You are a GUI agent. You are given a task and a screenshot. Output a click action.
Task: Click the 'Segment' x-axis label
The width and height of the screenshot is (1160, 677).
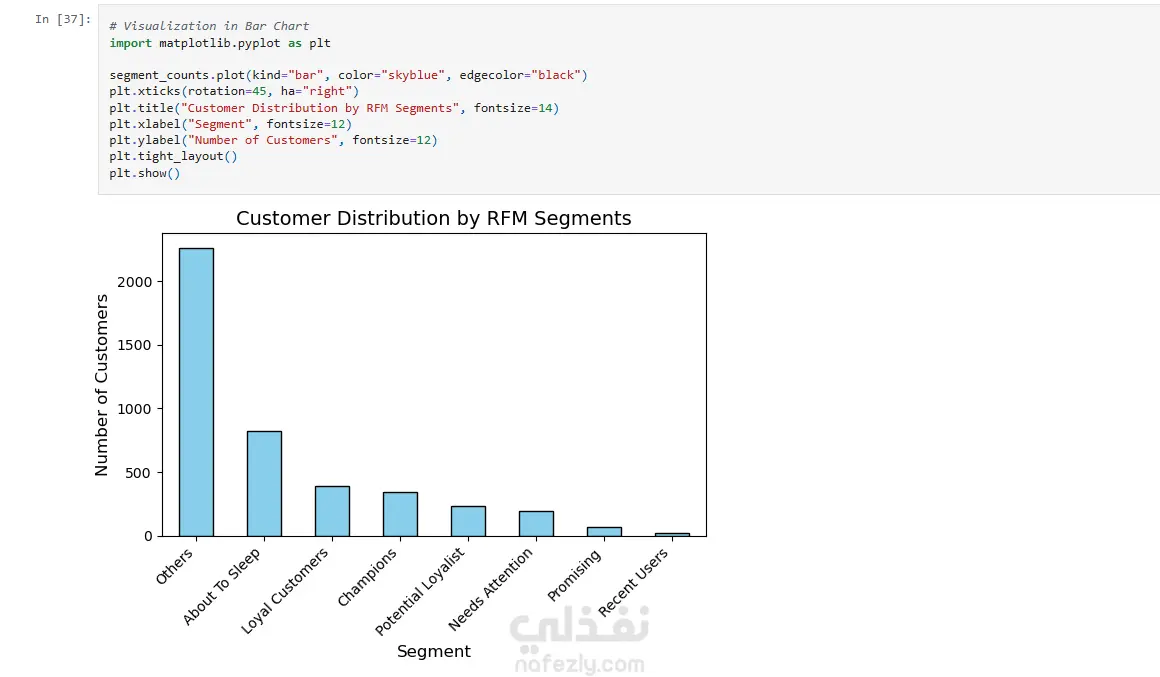[x=434, y=651]
